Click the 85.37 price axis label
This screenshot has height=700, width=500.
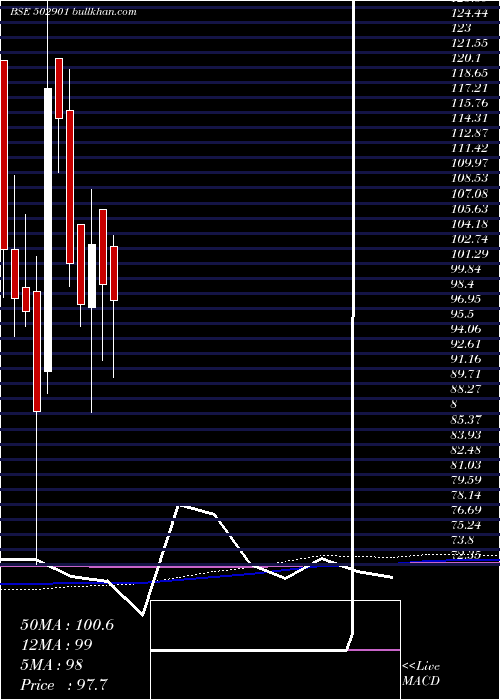coord(466,419)
